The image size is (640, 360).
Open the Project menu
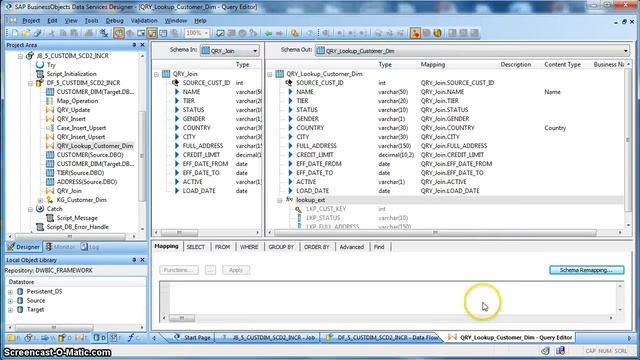(x=31, y=20)
